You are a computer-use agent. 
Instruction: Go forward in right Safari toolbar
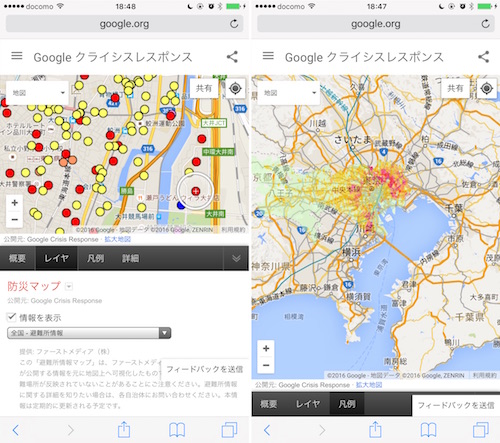(322, 430)
